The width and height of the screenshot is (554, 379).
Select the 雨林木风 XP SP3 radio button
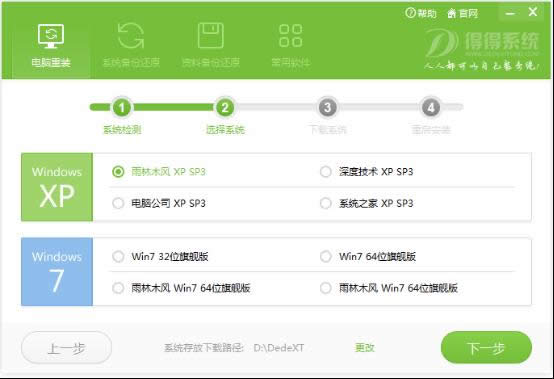[118, 172]
